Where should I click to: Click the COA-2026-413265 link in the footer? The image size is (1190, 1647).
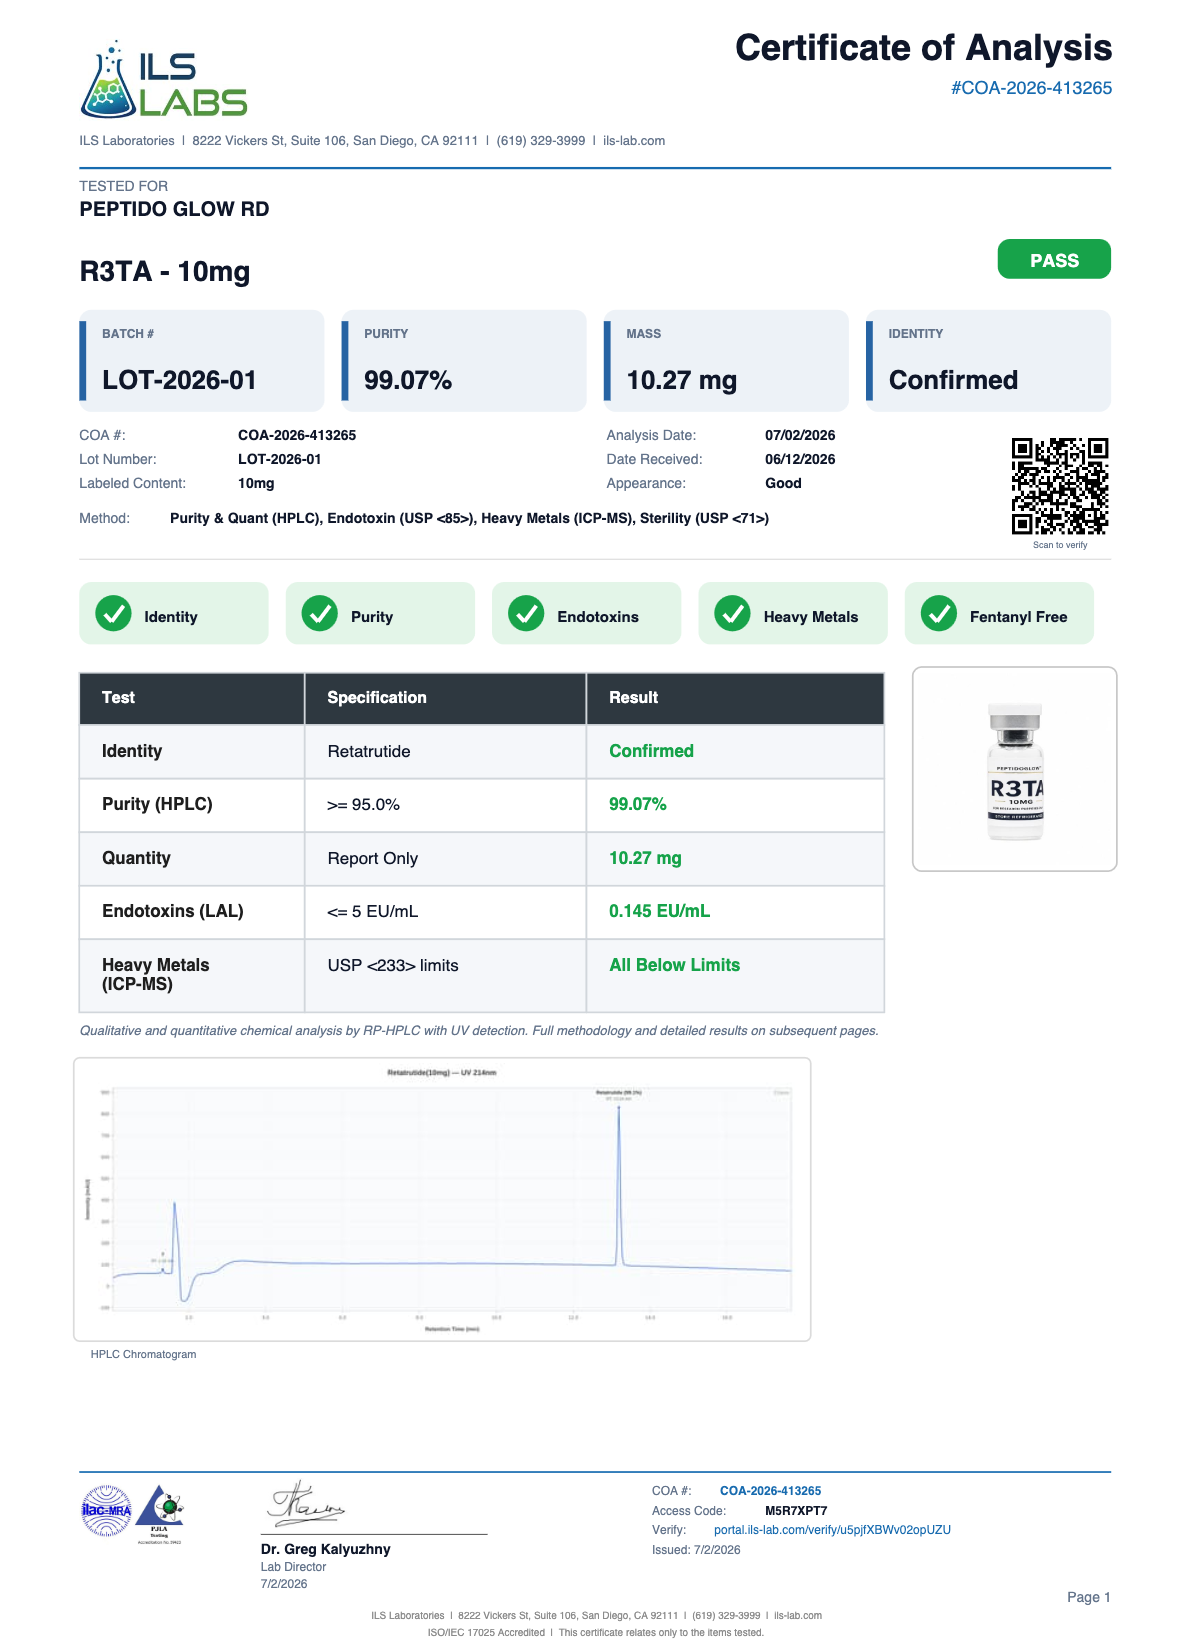coord(770,1491)
